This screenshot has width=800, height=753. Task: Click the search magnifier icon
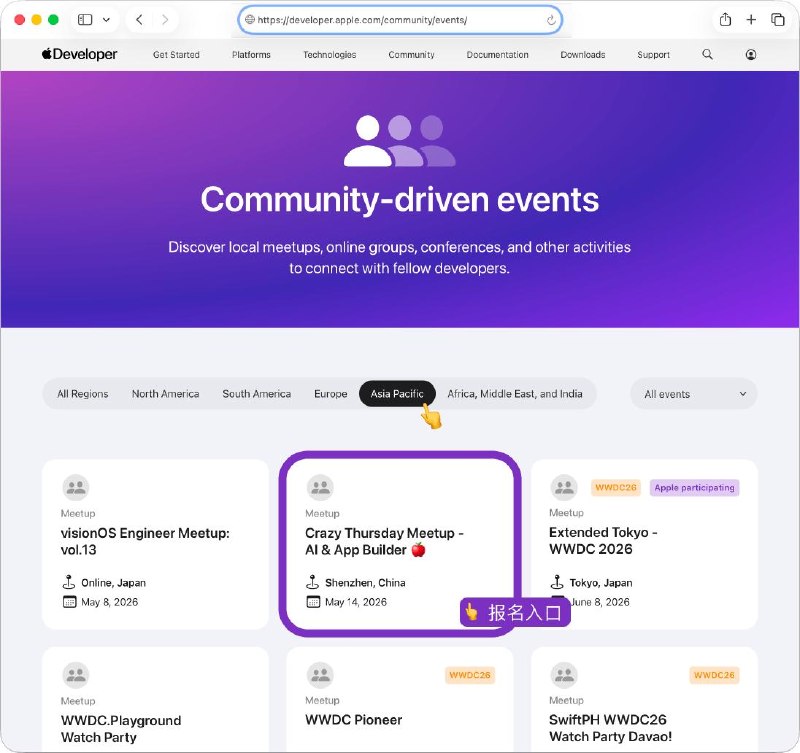click(707, 54)
